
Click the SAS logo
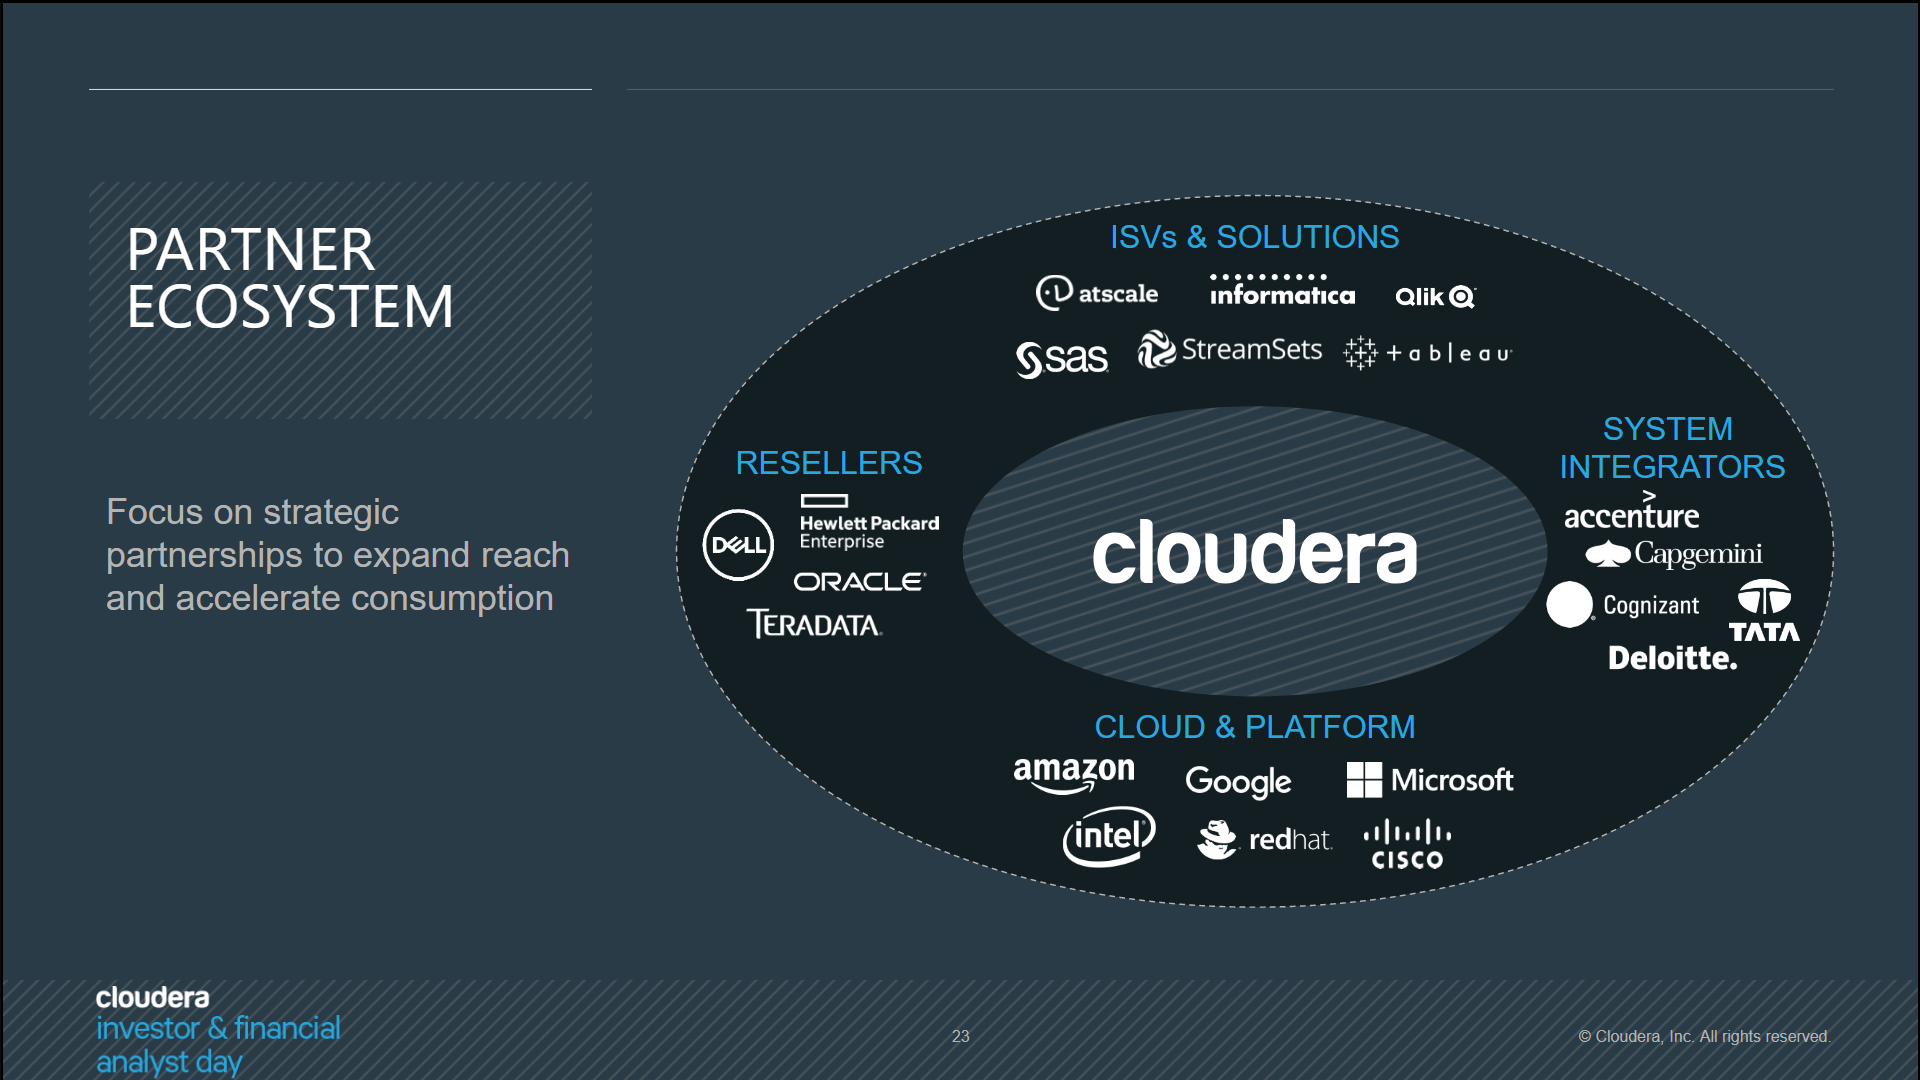tap(1062, 358)
